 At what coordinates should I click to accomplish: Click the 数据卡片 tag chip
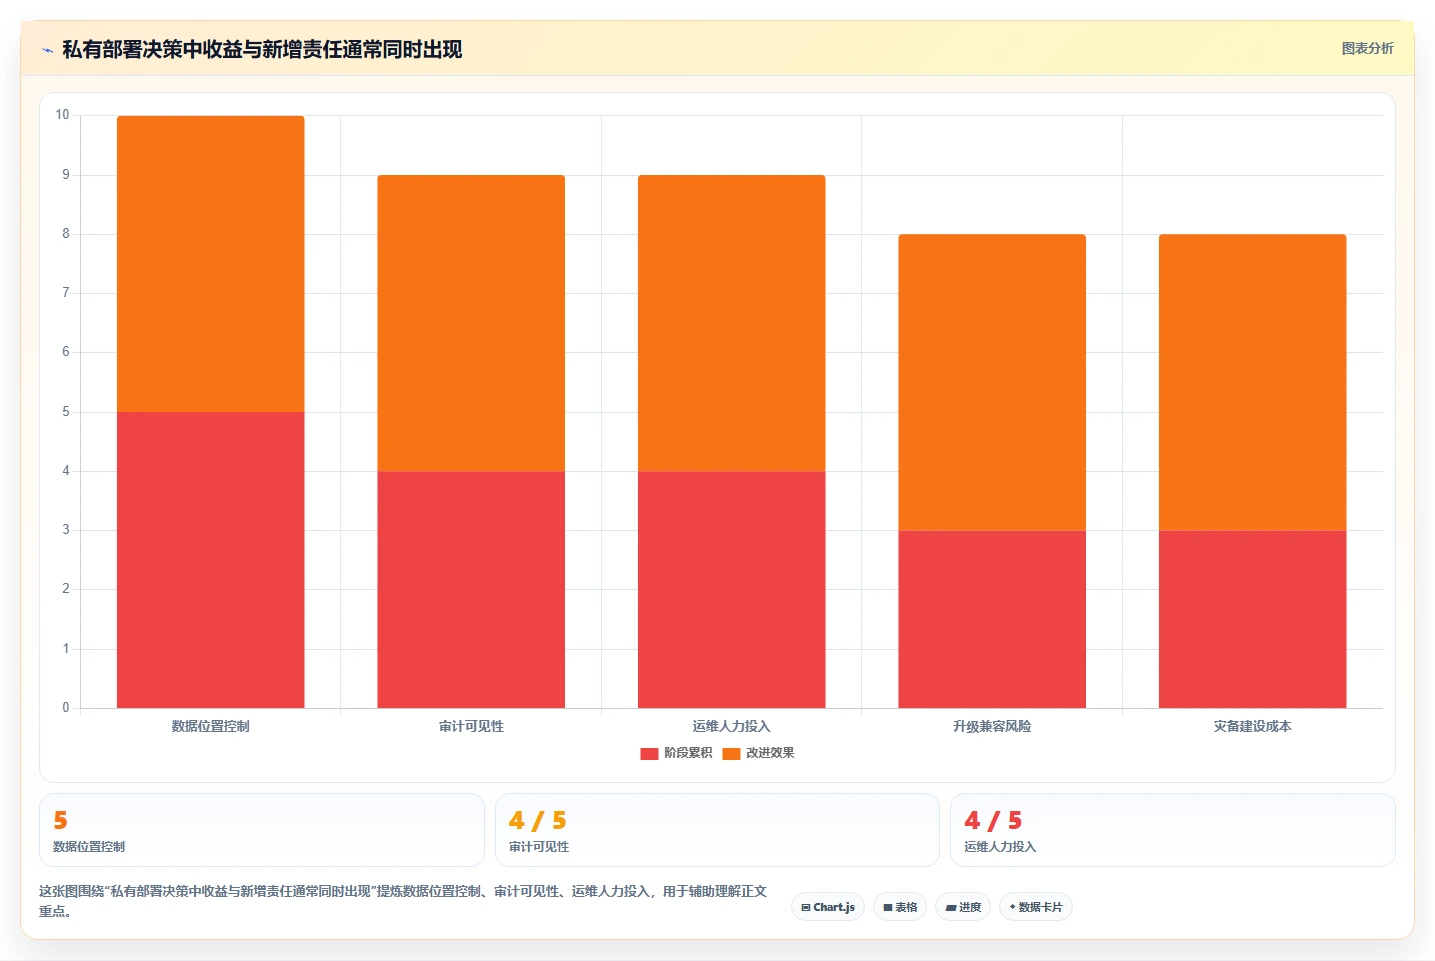coord(1036,907)
